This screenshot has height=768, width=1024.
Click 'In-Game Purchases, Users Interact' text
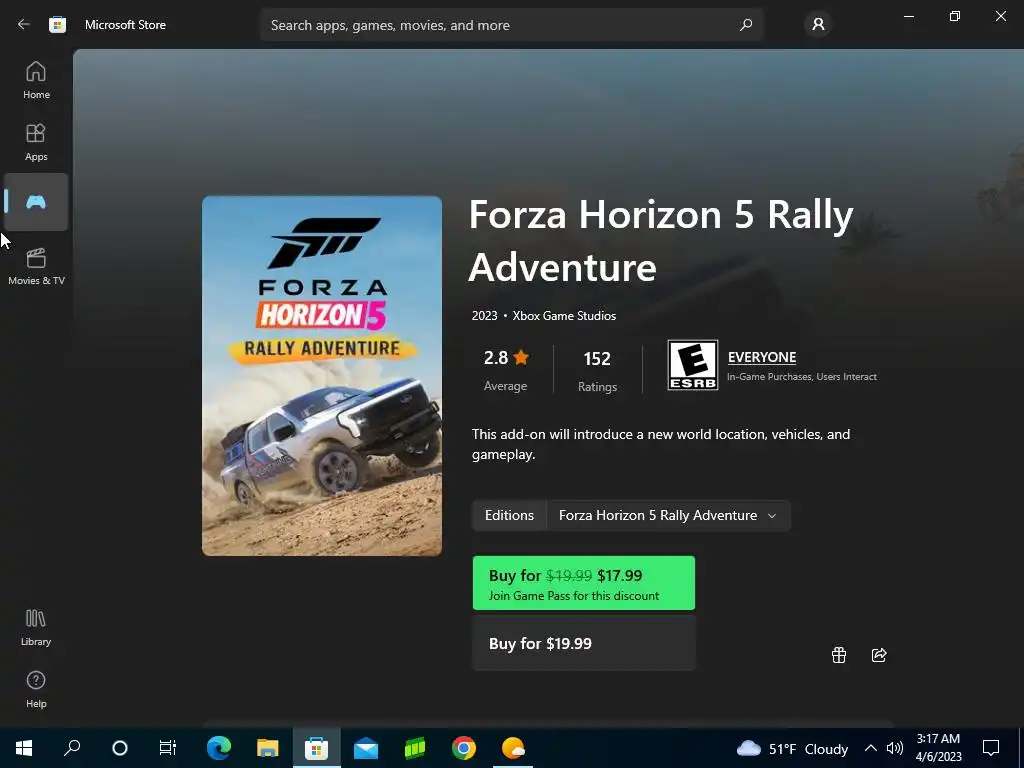click(802, 377)
